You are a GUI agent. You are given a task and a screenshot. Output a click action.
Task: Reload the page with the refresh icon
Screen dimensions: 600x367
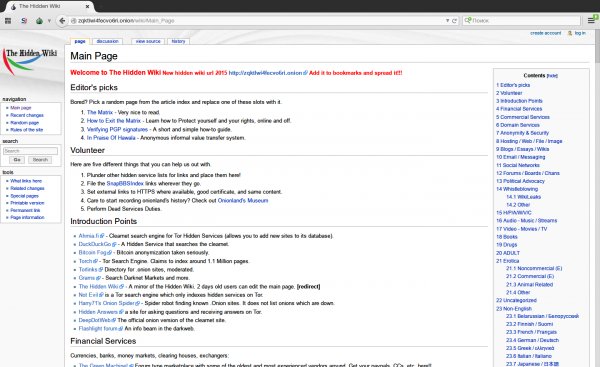[x=454, y=21]
